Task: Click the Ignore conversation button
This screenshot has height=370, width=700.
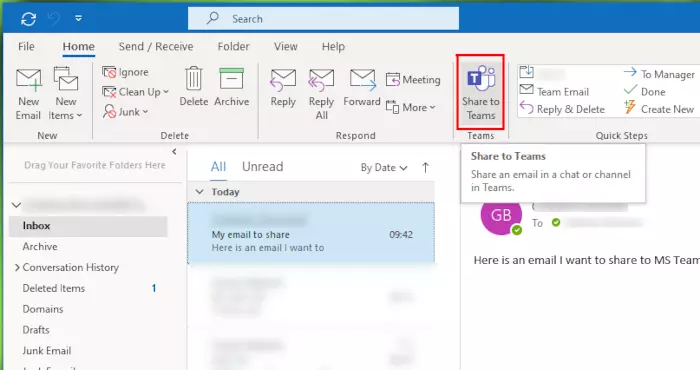Action: pyautogui.click(x=125, y=72)
